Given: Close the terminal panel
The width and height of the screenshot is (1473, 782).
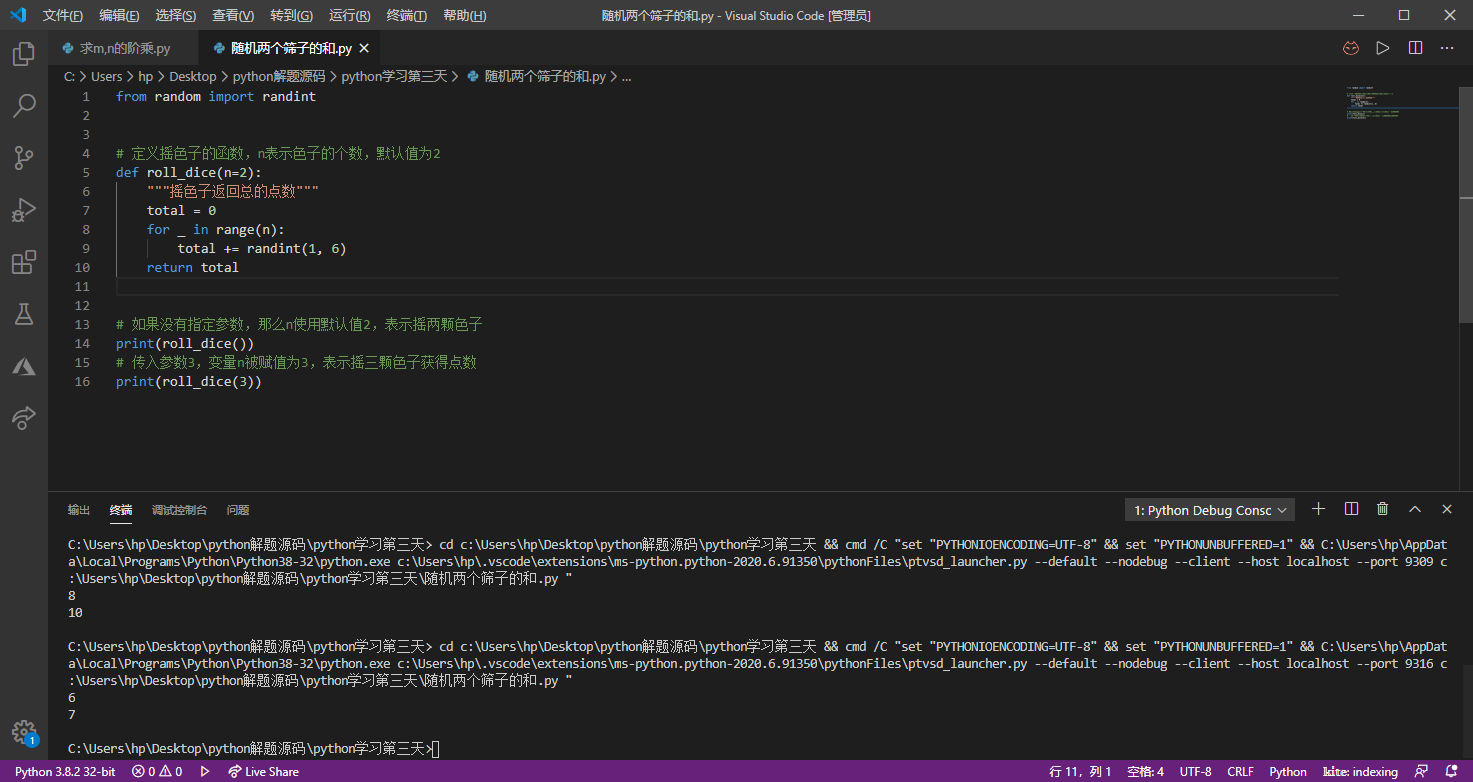Looking at the screenshot, I should [x=1447, y=509].
